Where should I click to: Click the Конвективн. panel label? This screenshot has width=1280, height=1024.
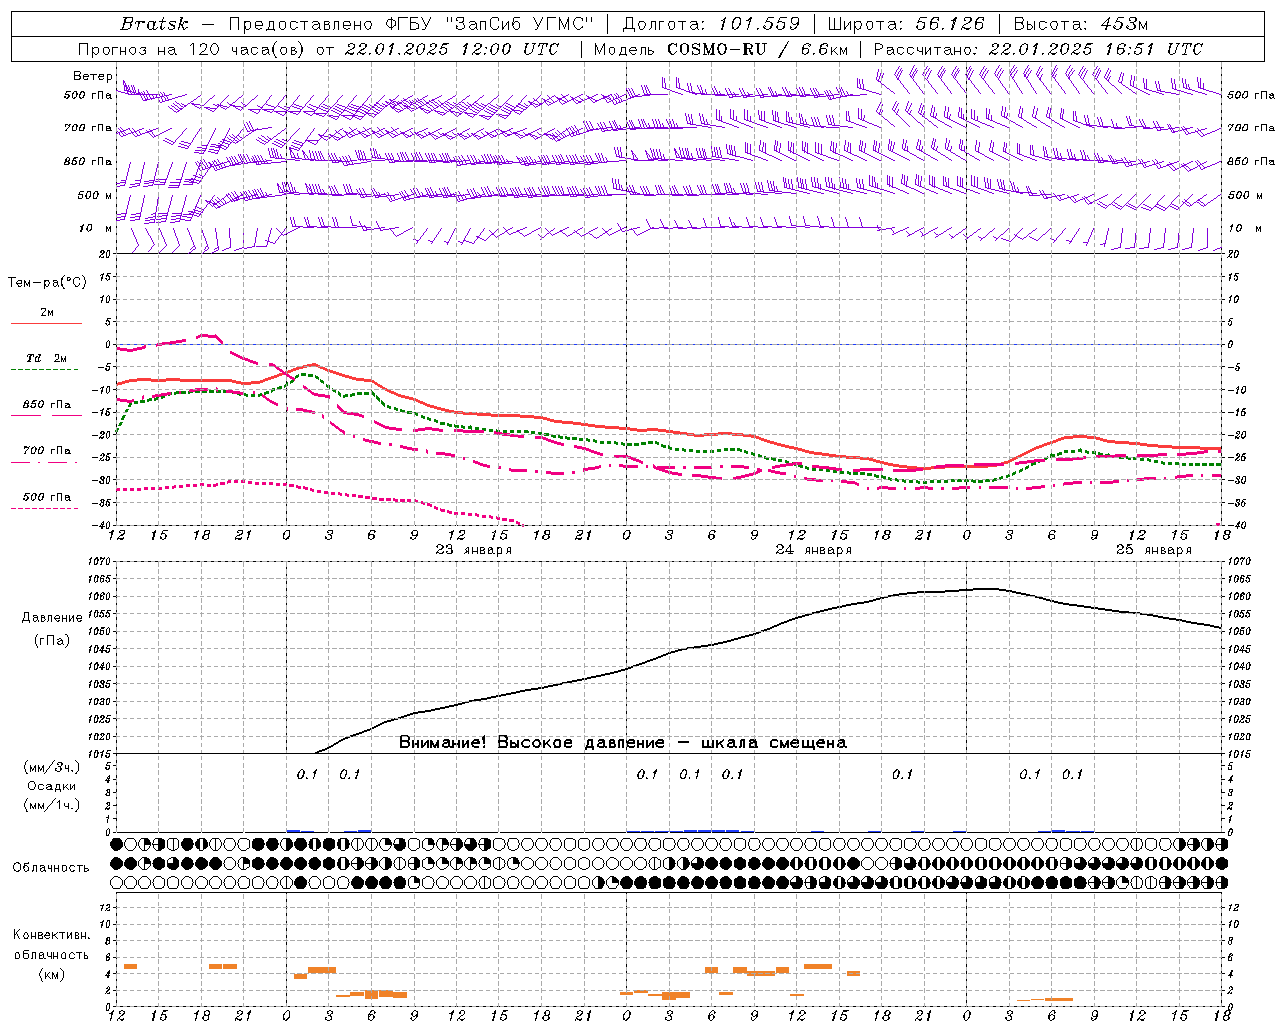tap(51, 935)
